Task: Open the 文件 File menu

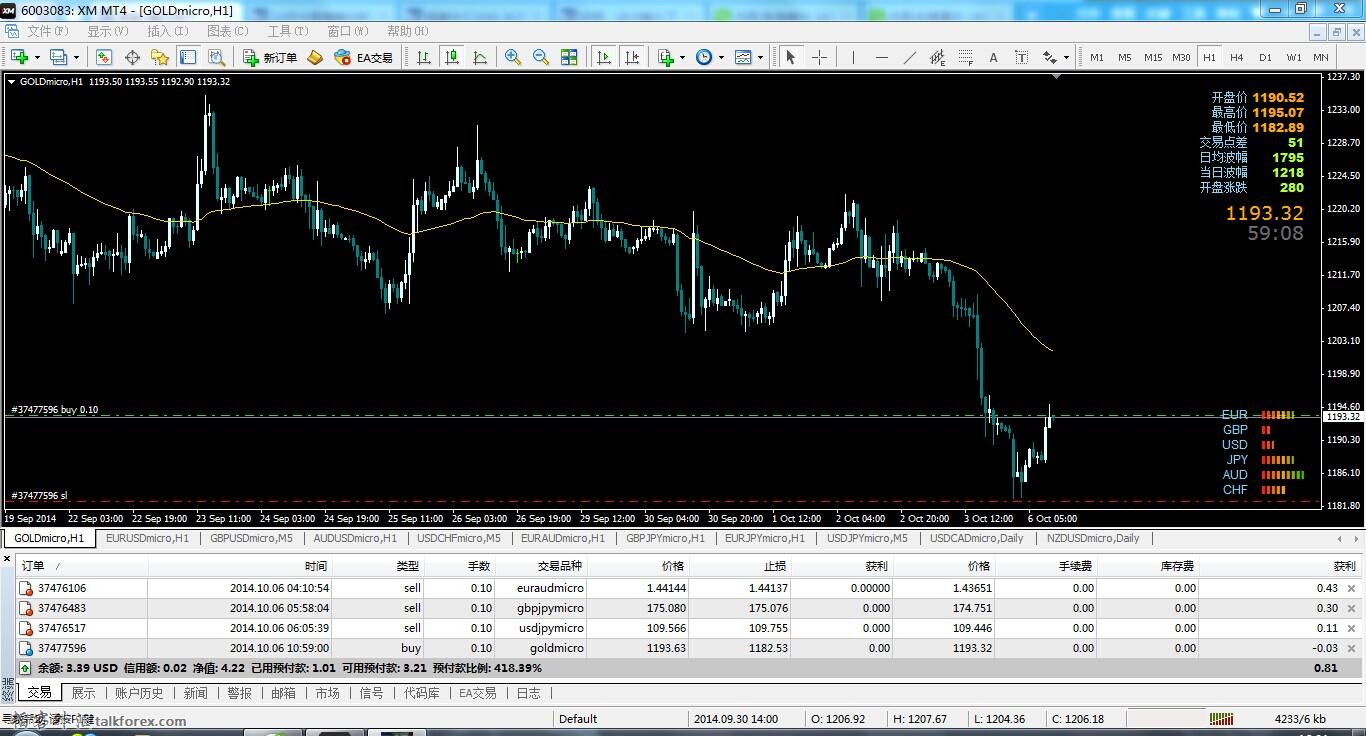Action: point(47,31)
